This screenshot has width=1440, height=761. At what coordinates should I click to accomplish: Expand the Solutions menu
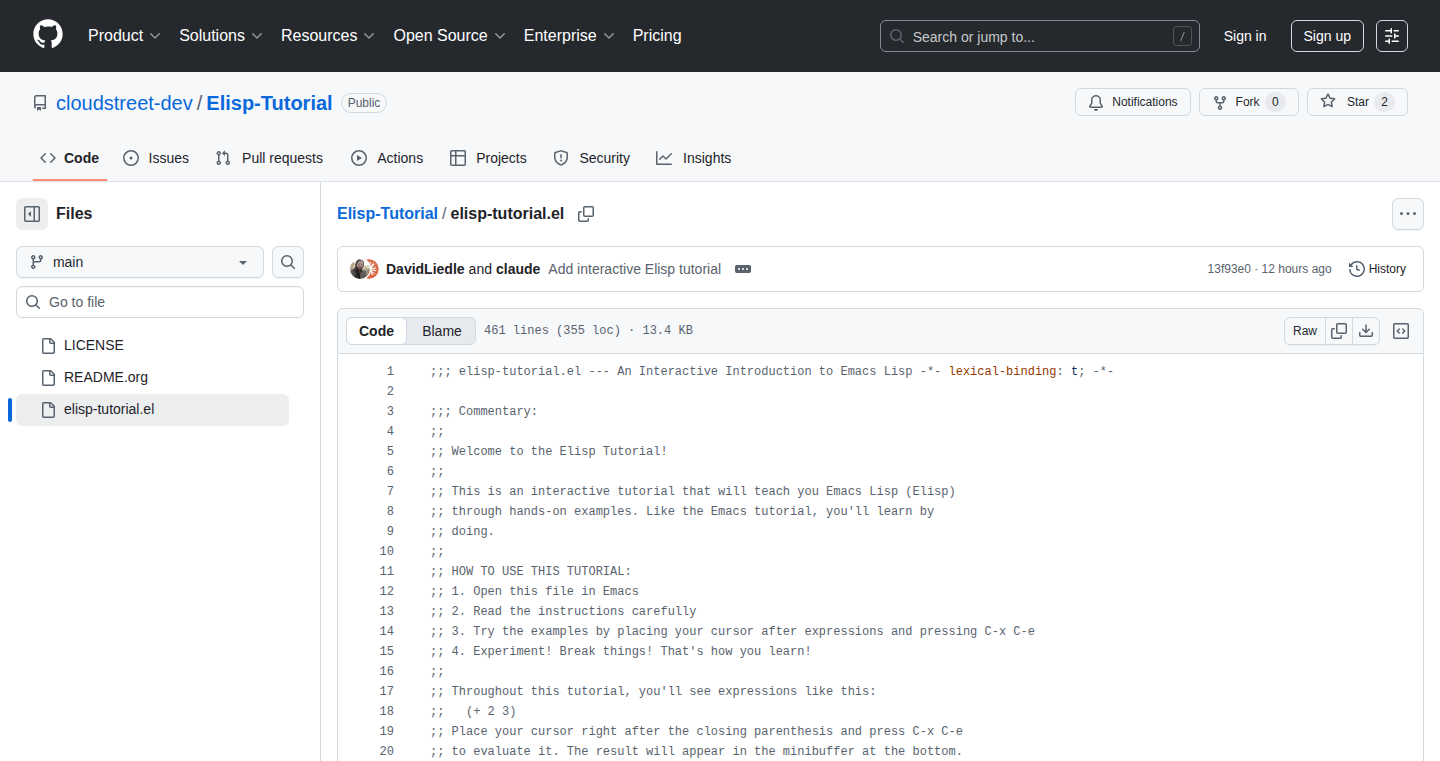pos(221,36)
